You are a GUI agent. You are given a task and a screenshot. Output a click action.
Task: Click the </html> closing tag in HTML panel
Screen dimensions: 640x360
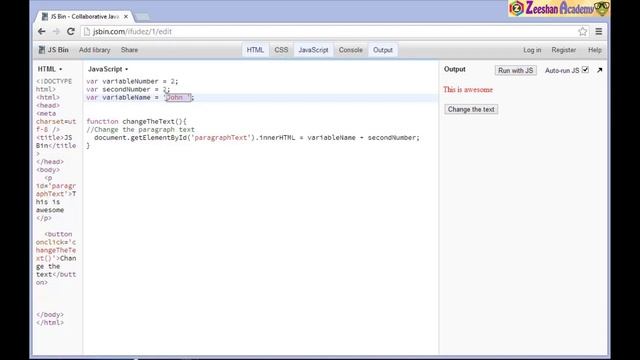pos(50,322)
